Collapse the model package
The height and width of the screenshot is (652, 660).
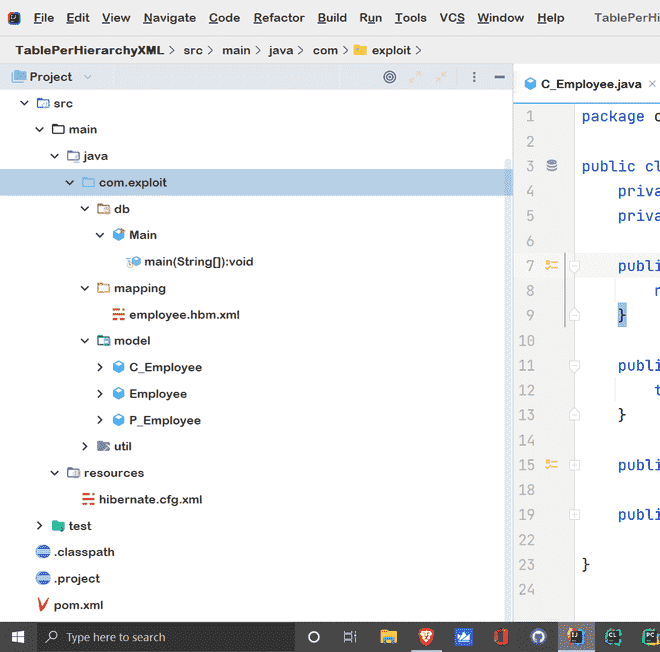pos(85,341)
